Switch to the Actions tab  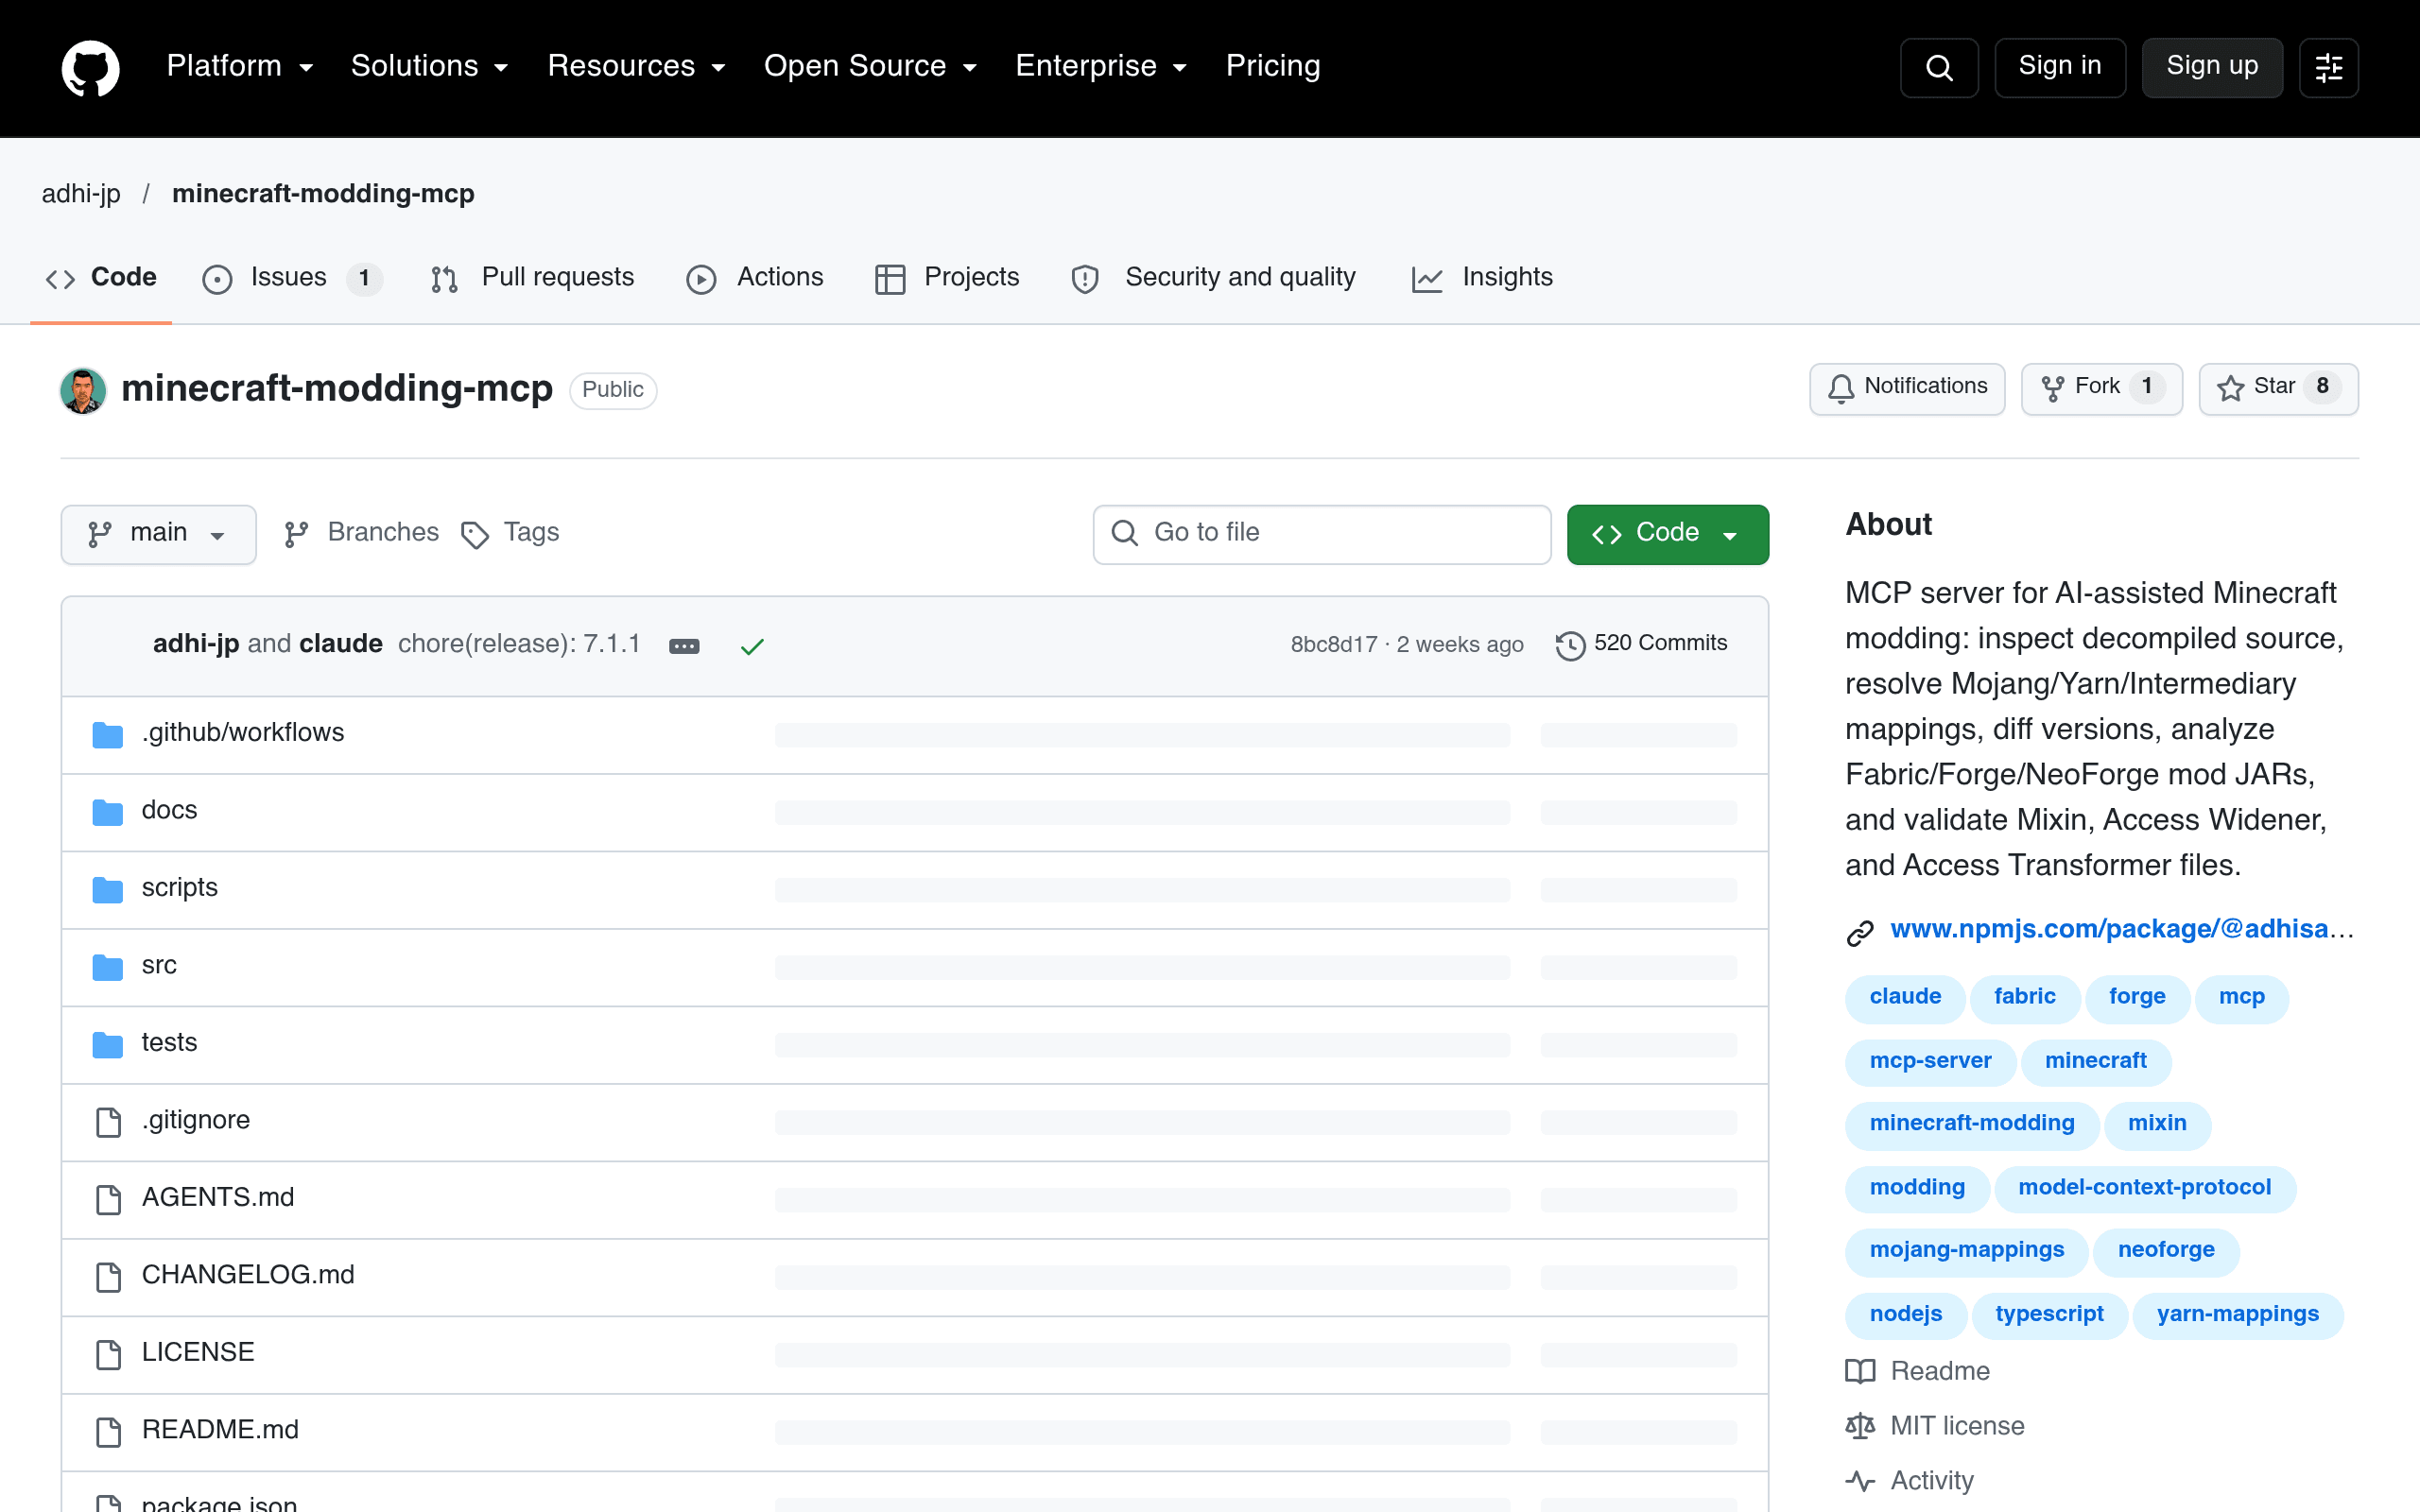[755, 278]
